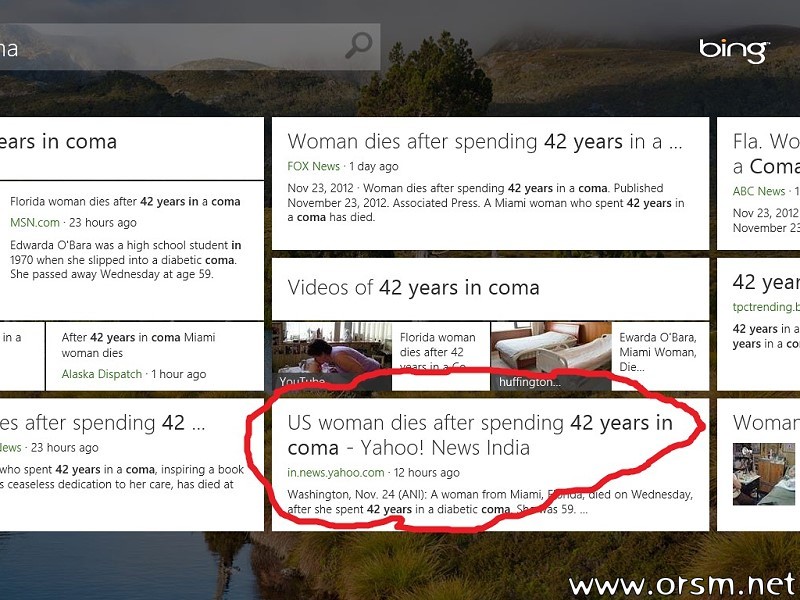Open "Videos of 42 years in coma" heading
Image resolution: width=800 pixels, height=600 pixels.
(413, 288)
